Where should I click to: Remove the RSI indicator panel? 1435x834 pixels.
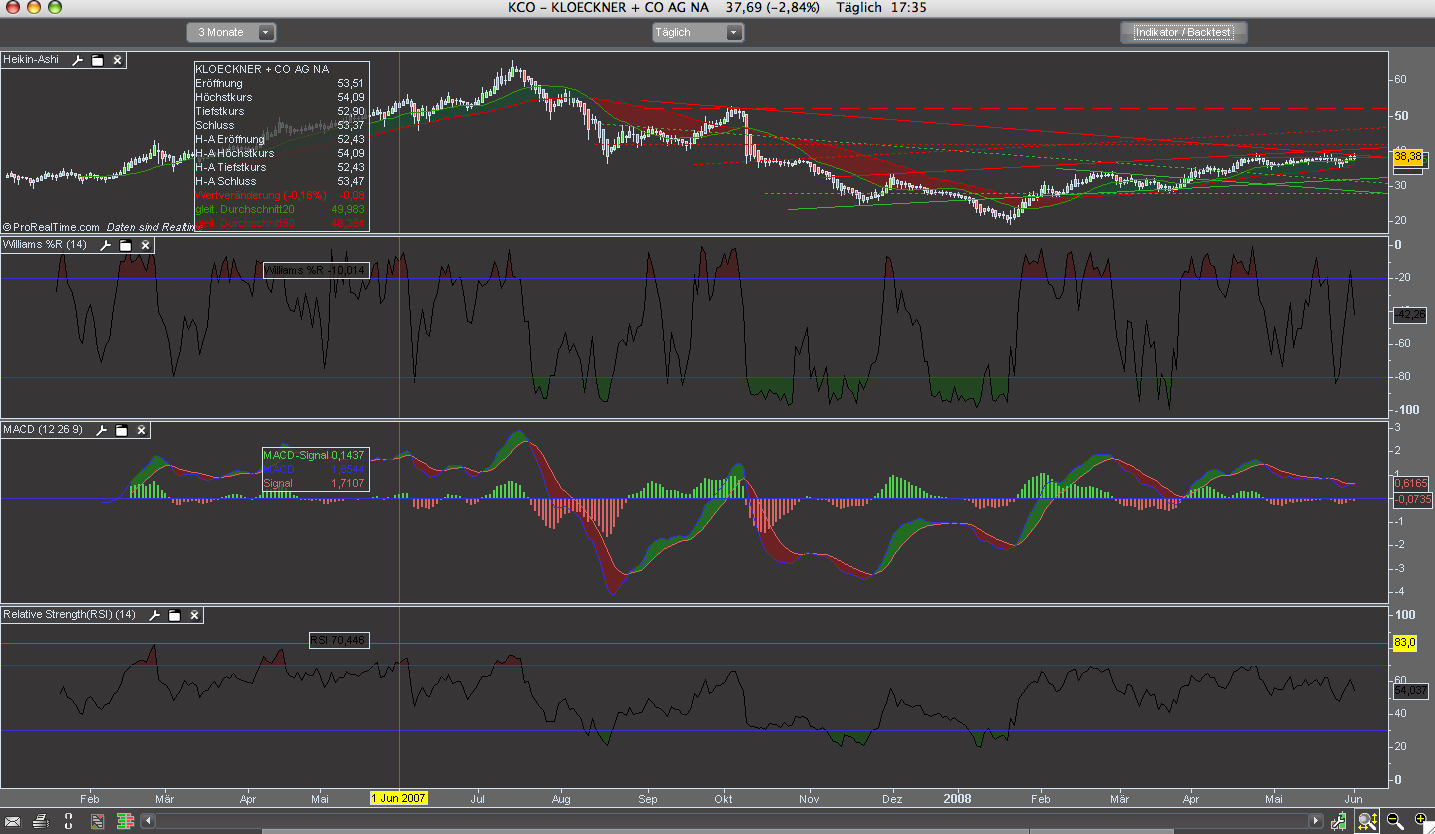point(195,615)
